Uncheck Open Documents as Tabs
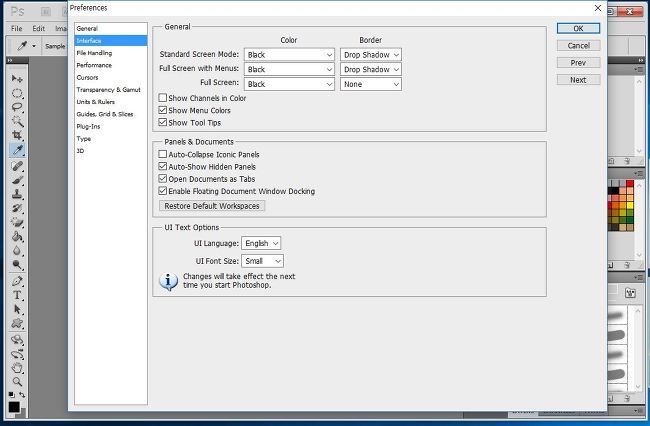Image resolution: width=650 pixels, height=426 pixels. coord(162,179)
